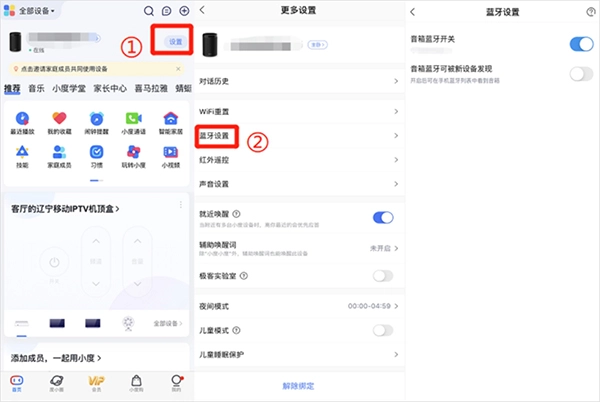This screenshot has height=402, width=600.
Task: Toggle the 儿童模式 child mode switch
Action: (382, 330)
